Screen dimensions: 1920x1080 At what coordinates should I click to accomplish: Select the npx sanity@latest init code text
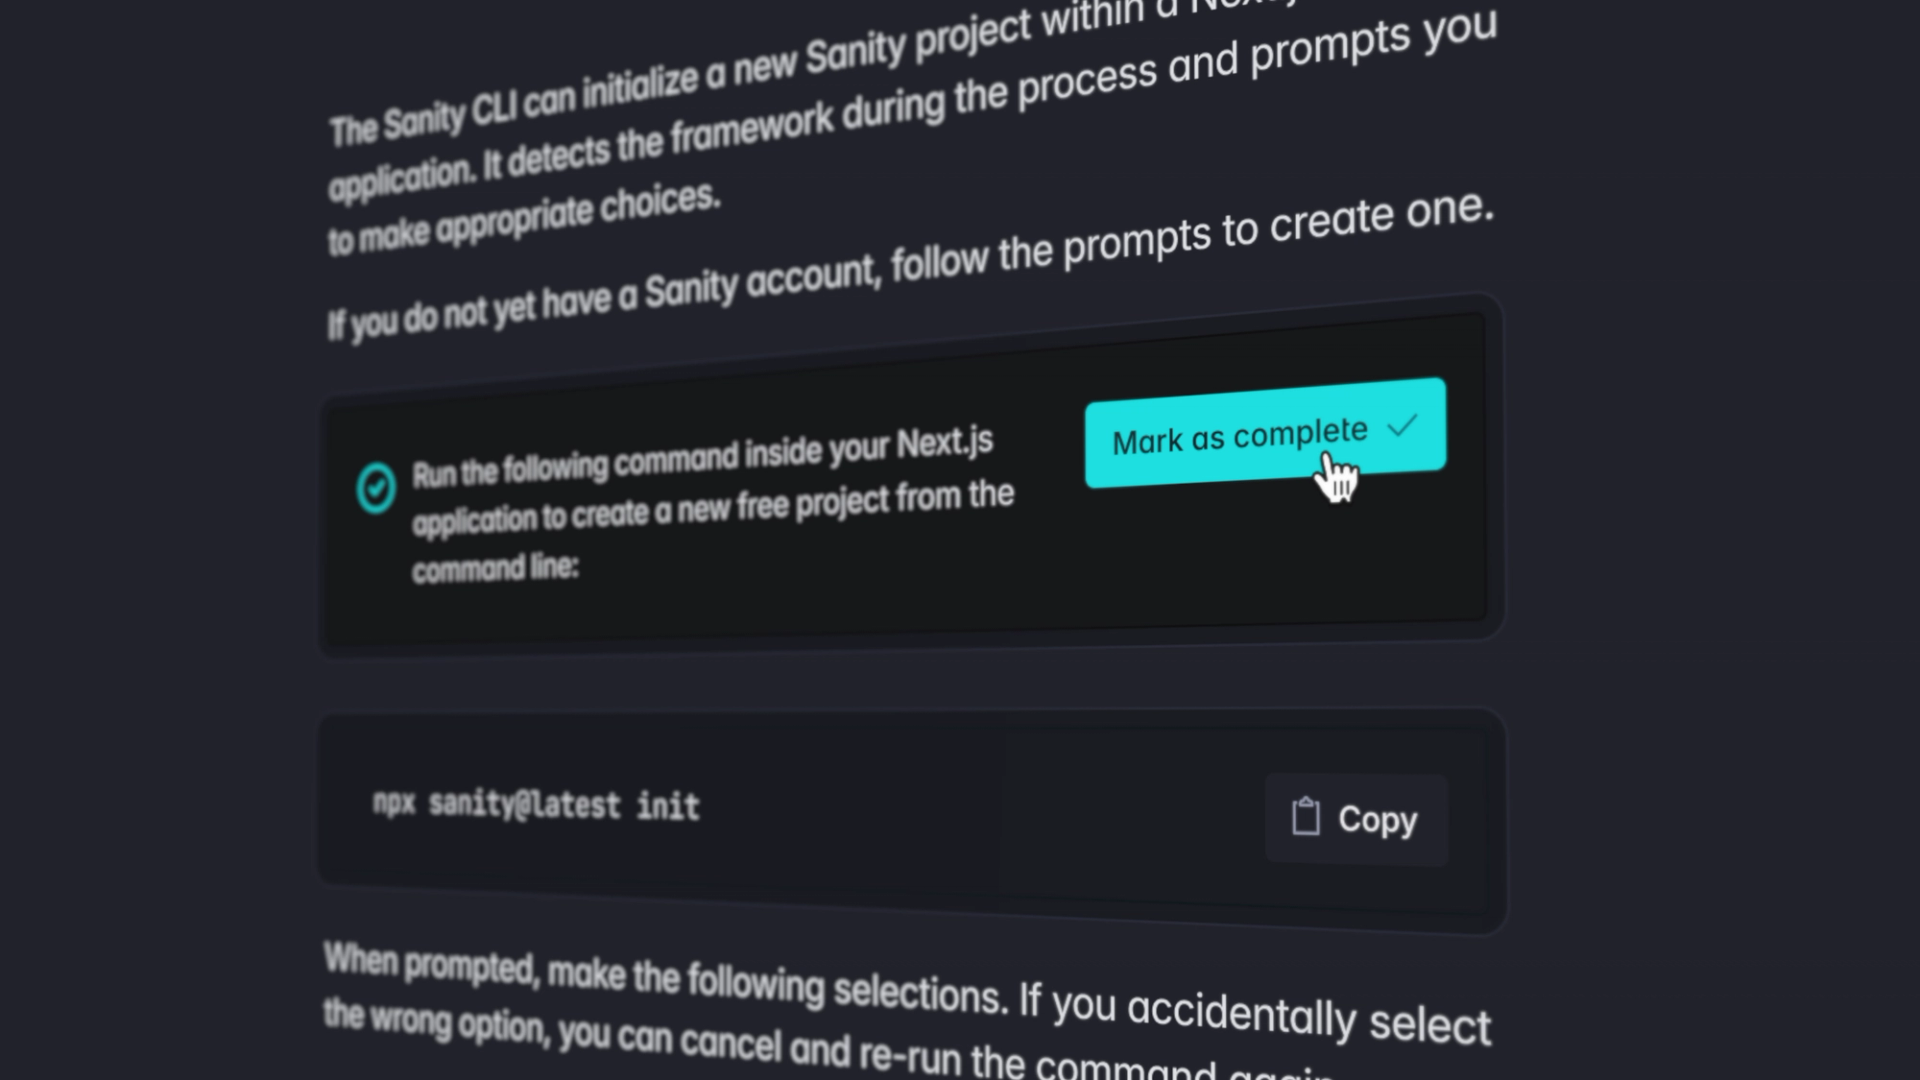click(536, 805)
